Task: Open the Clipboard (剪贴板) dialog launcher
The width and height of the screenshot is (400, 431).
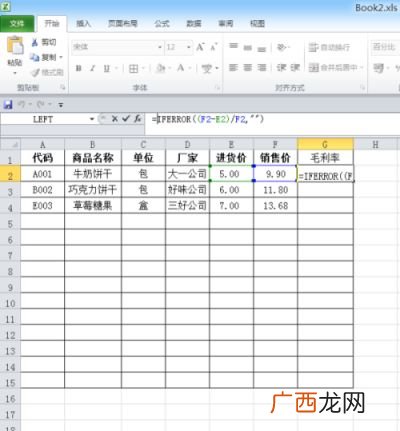Action: tap(63, 88)
